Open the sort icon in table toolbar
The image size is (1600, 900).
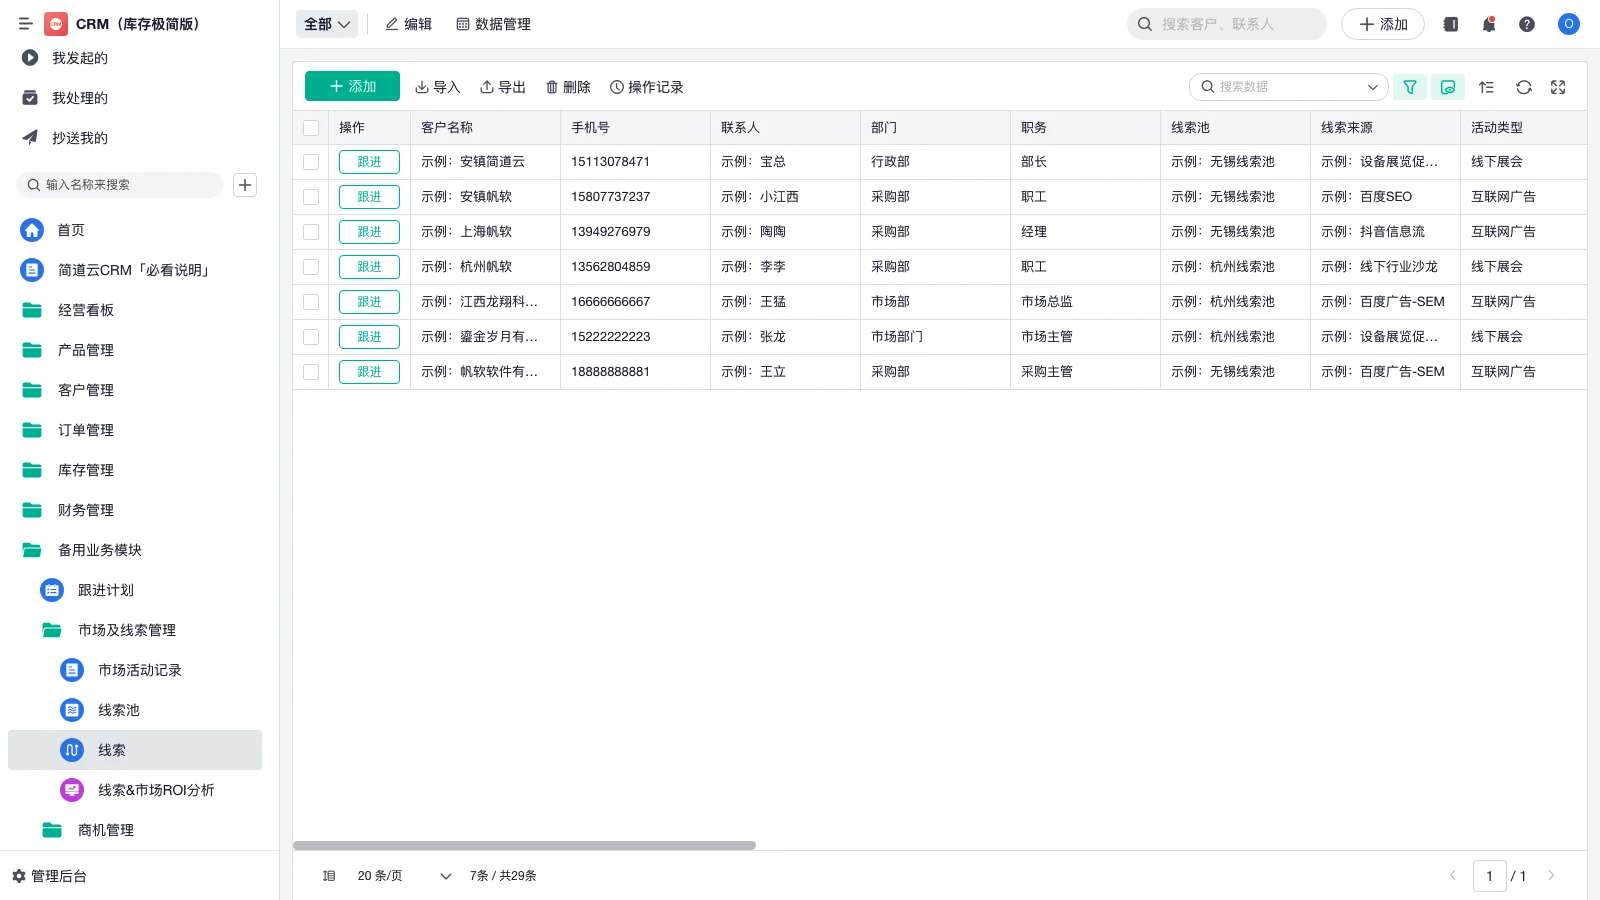coord(1486,87)
